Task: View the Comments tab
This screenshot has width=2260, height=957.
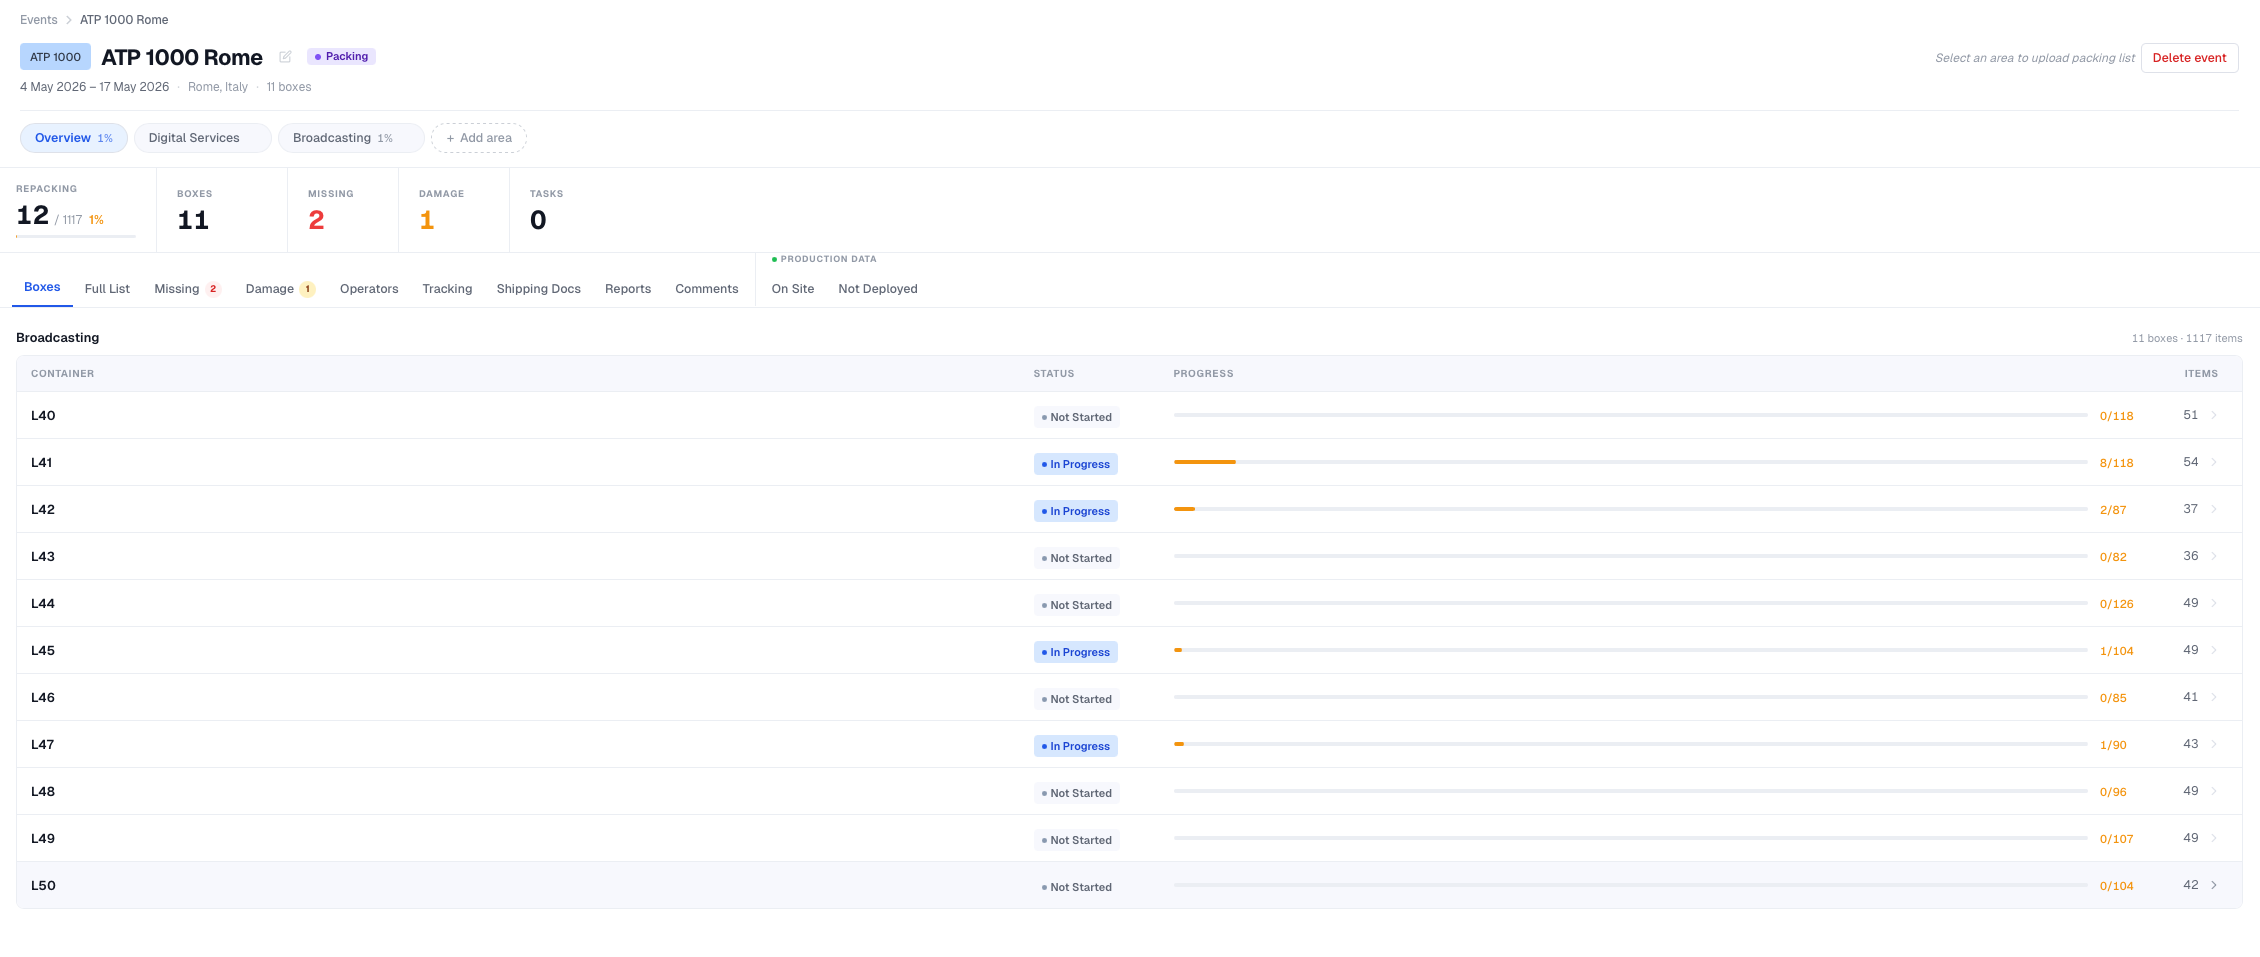Action: tap(706, 289)
